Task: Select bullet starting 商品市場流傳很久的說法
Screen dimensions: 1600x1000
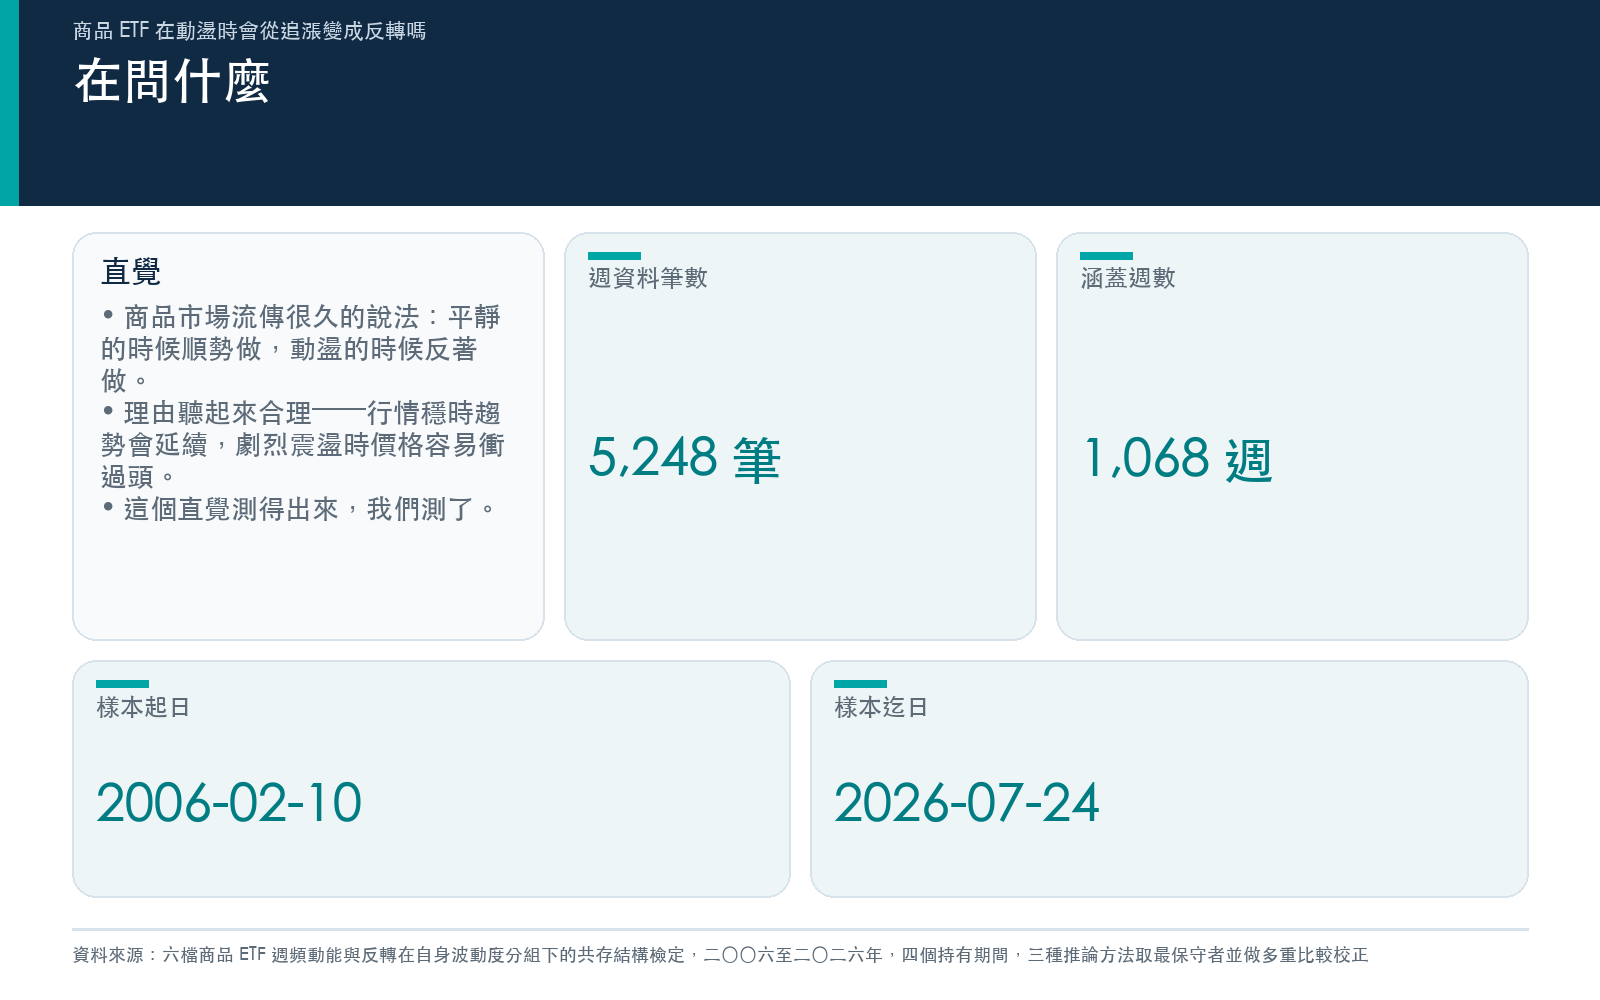Action: [x=301, y=349]
